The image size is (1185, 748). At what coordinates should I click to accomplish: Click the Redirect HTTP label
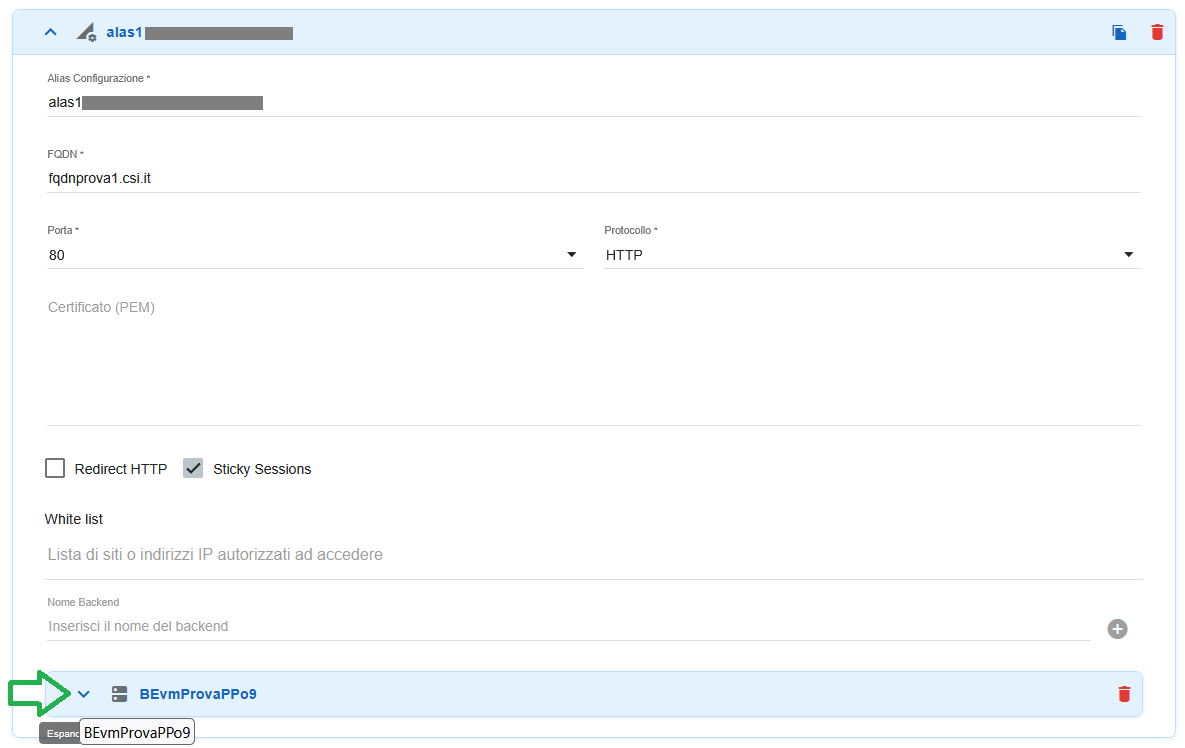(x=121, y=469)
